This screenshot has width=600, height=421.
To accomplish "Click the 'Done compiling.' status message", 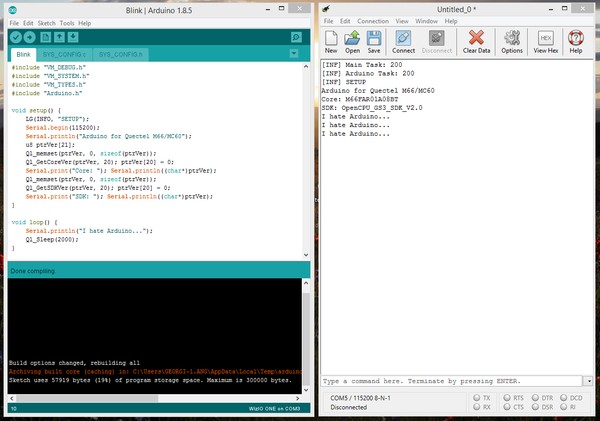I will 33,271.
